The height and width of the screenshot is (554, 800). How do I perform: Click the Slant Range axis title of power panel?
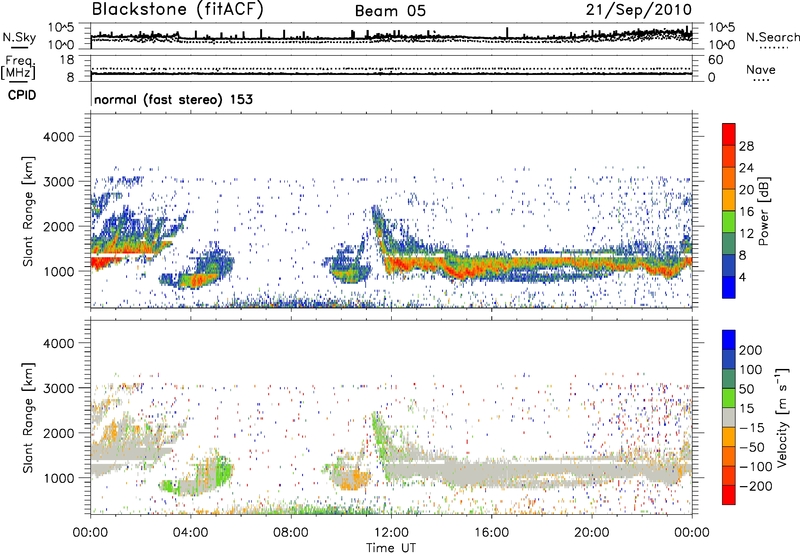[29, 211]
